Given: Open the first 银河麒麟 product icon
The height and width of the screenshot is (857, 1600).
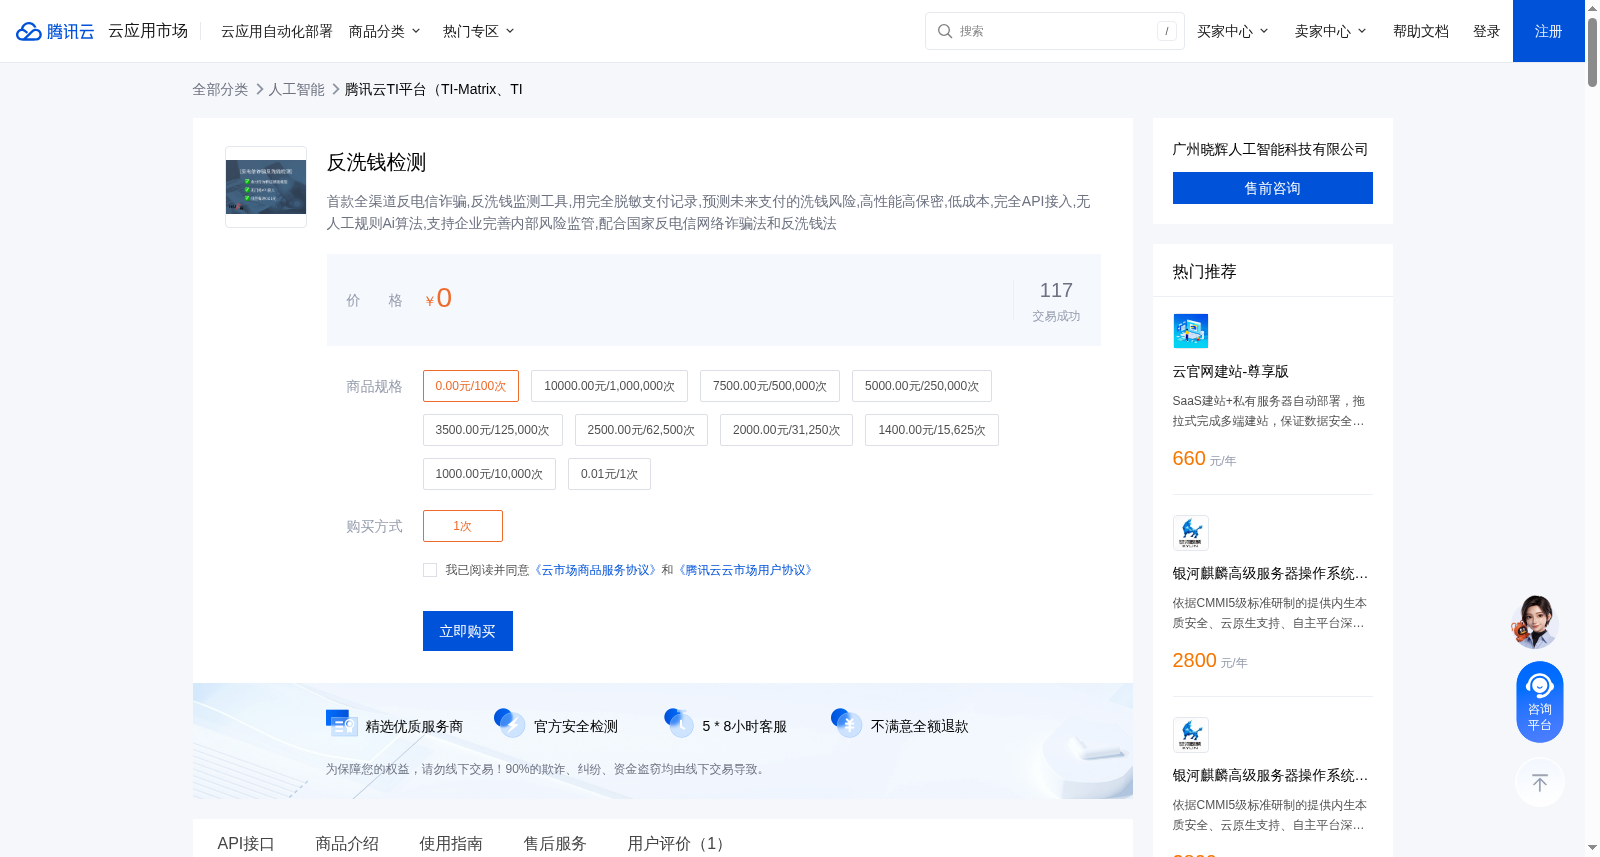Looking at the screenshot, I should 1190,533.
